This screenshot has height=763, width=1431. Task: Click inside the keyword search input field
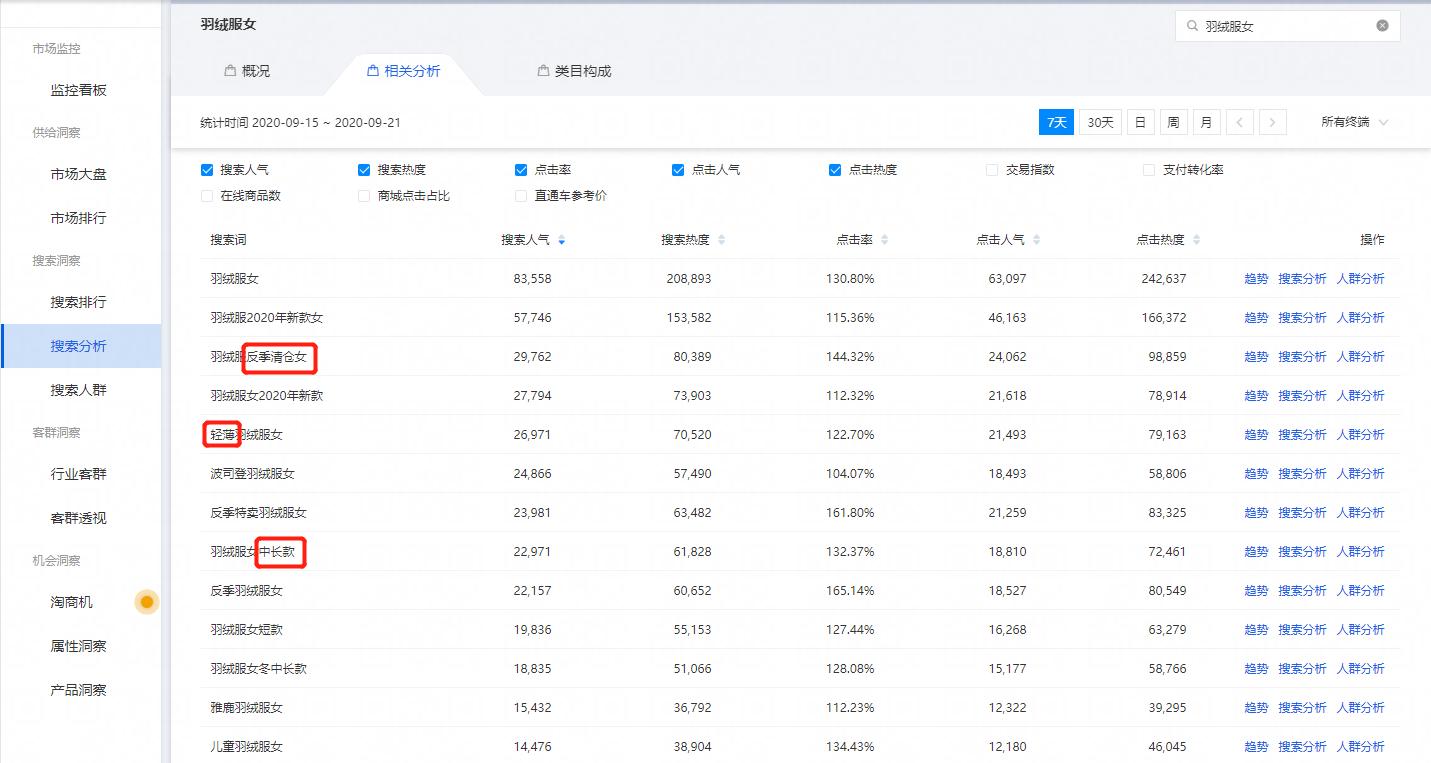pyautogui.click(x=1280, y=25)
